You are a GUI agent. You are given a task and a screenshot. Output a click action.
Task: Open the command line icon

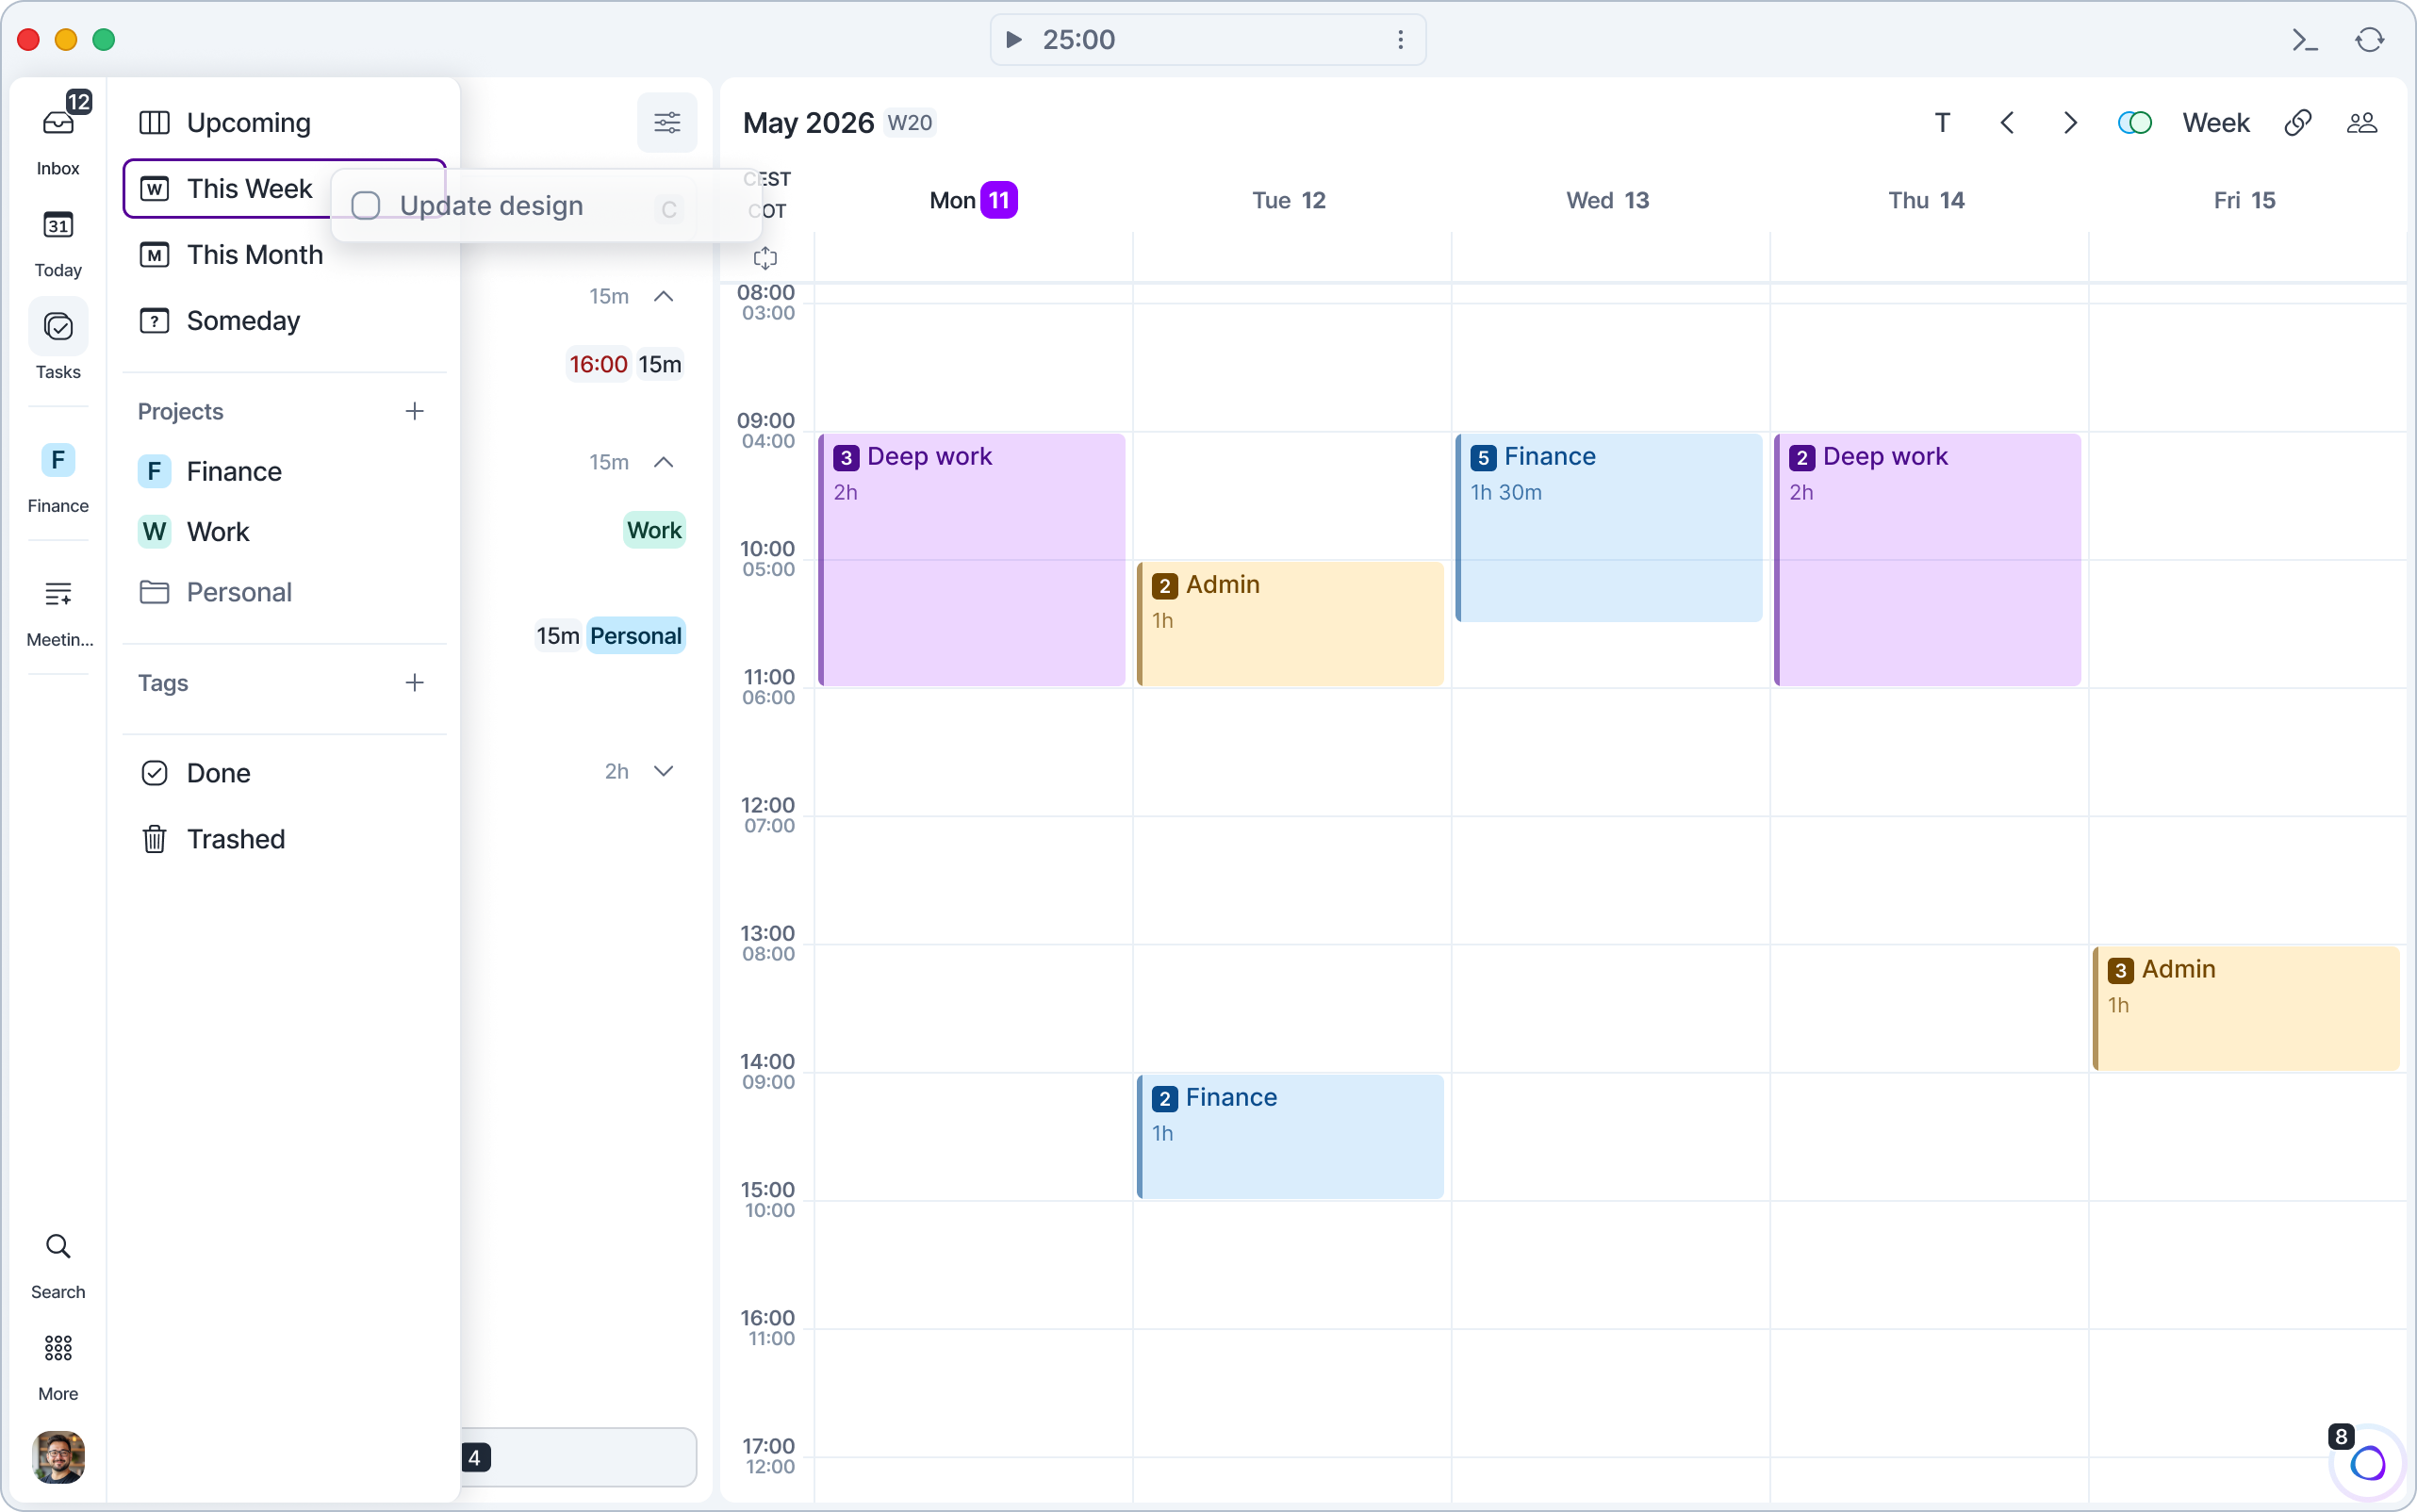(x=2304, y=40)
